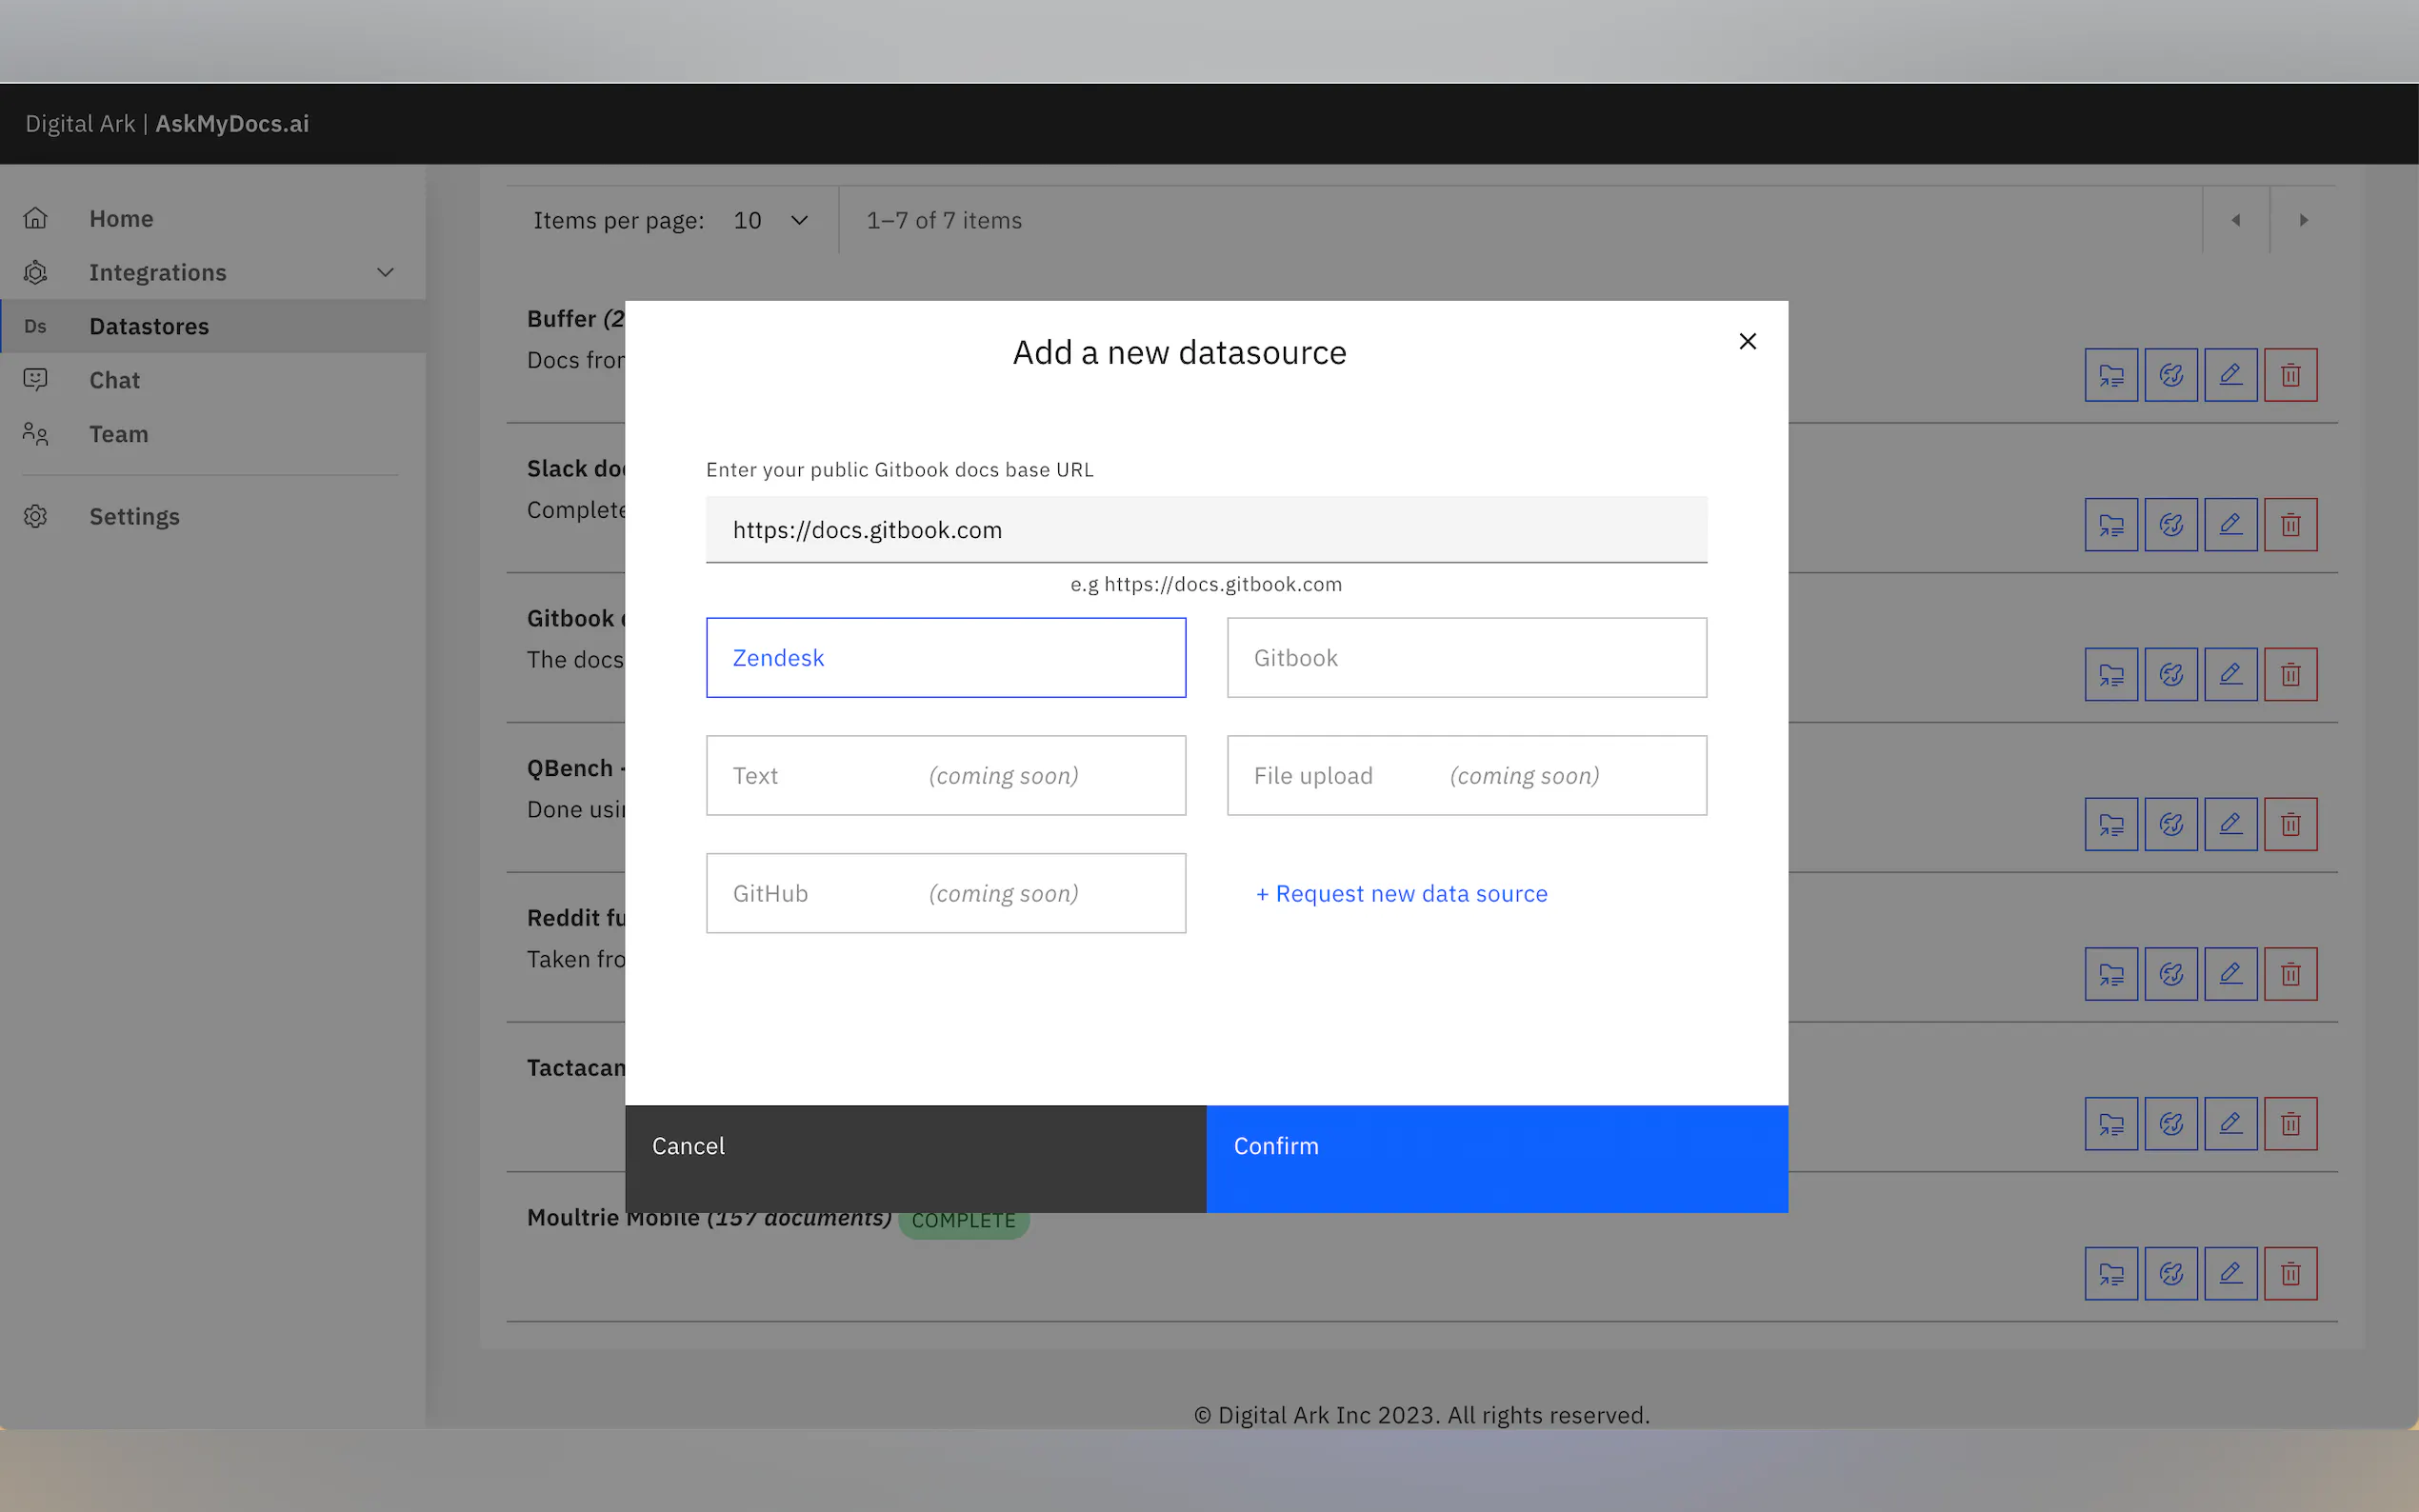The image size is (2419, 1512).
Task: Click the Gitbook docs URL input field
Action: [1205, 530]
